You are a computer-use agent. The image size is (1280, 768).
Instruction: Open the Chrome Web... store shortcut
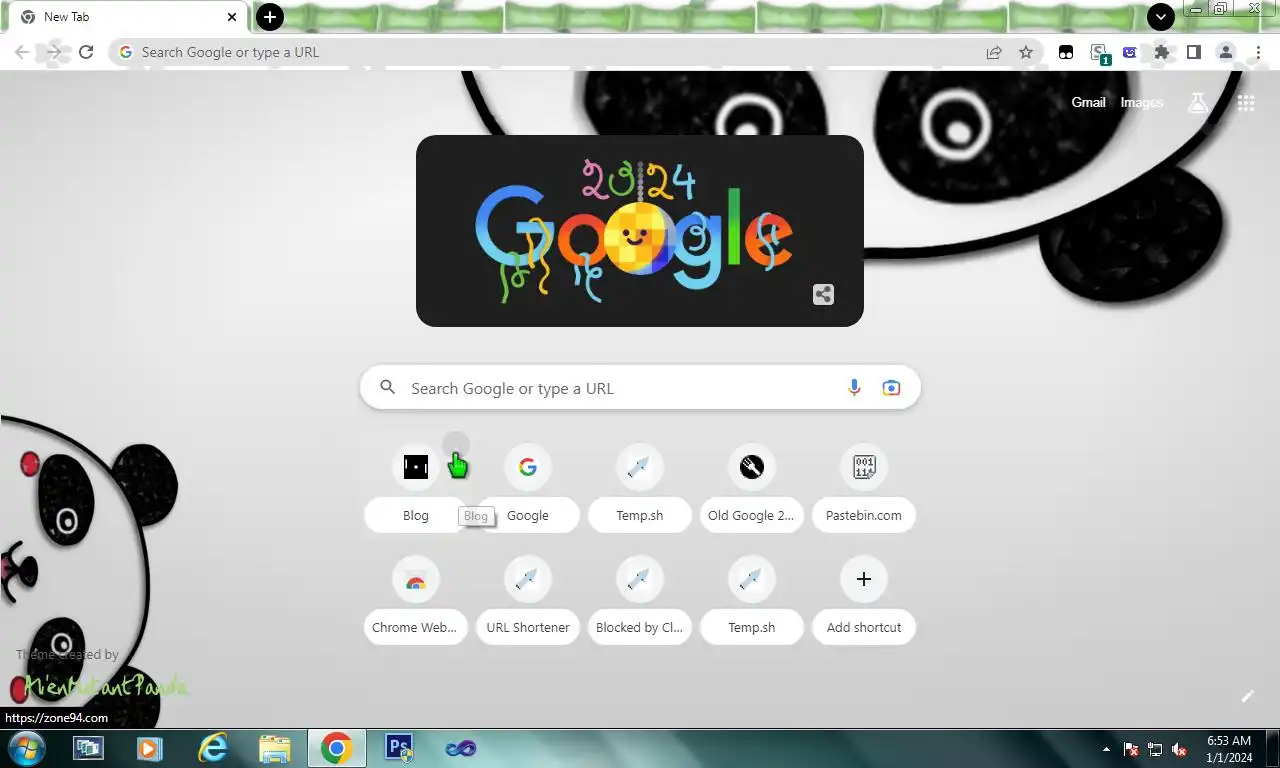tap(416, 601)
